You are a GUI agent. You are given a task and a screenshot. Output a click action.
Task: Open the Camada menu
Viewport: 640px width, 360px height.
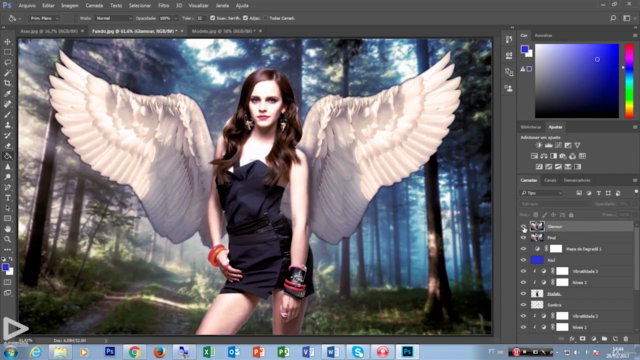pos(94,6)
